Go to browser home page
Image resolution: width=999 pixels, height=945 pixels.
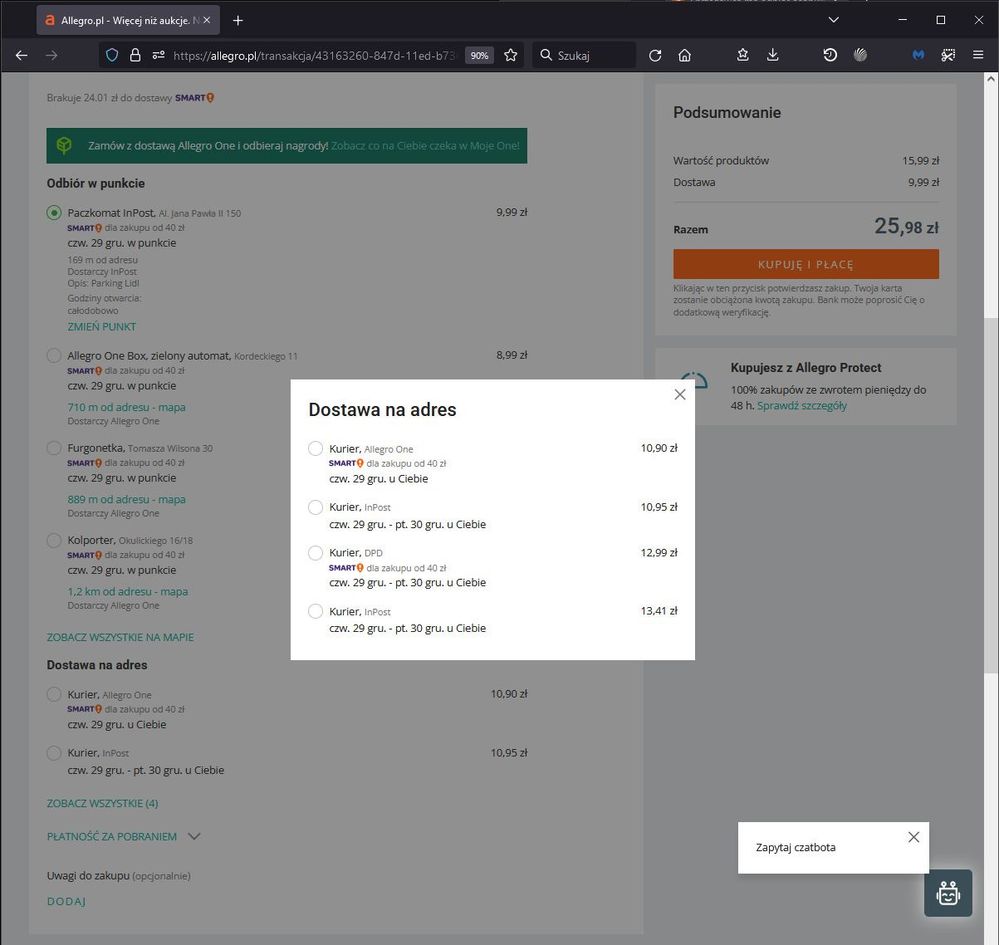point(685,55)
